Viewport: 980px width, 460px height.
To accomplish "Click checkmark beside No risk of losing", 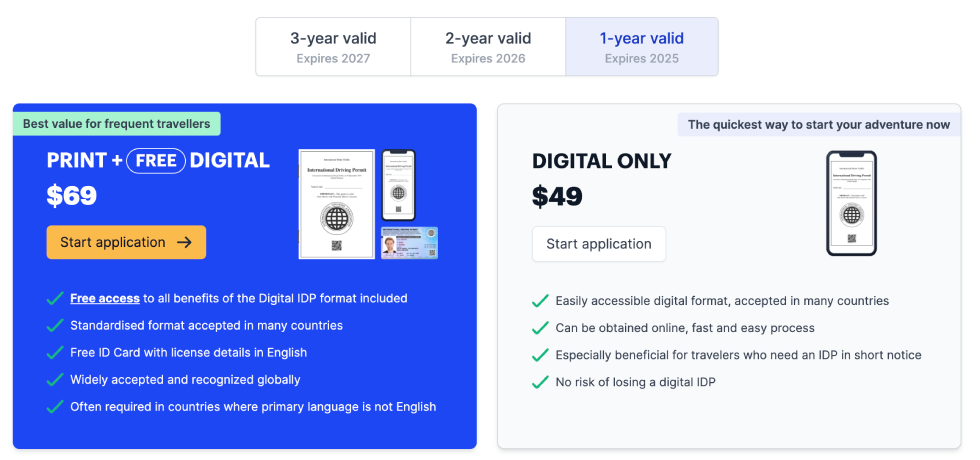I will 540,382.
